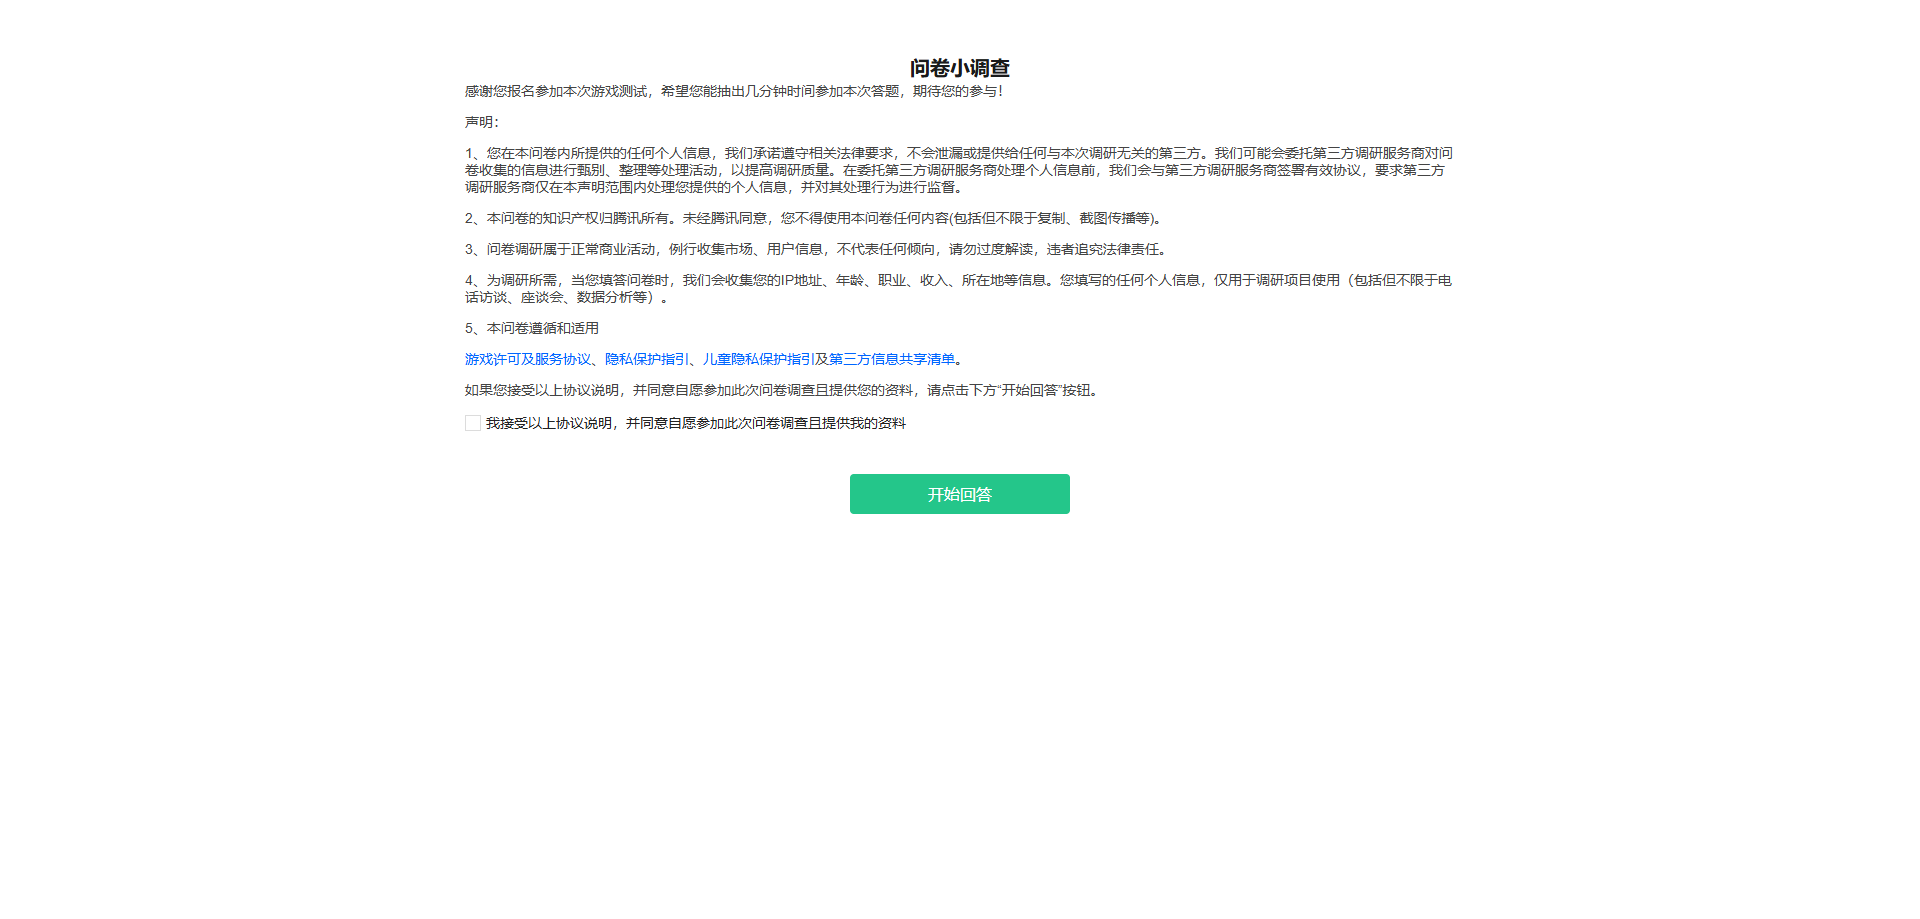Screen dimensions: 1920x919
Task: Click the green 开始回答 button
Action: (x=960, y=494)
